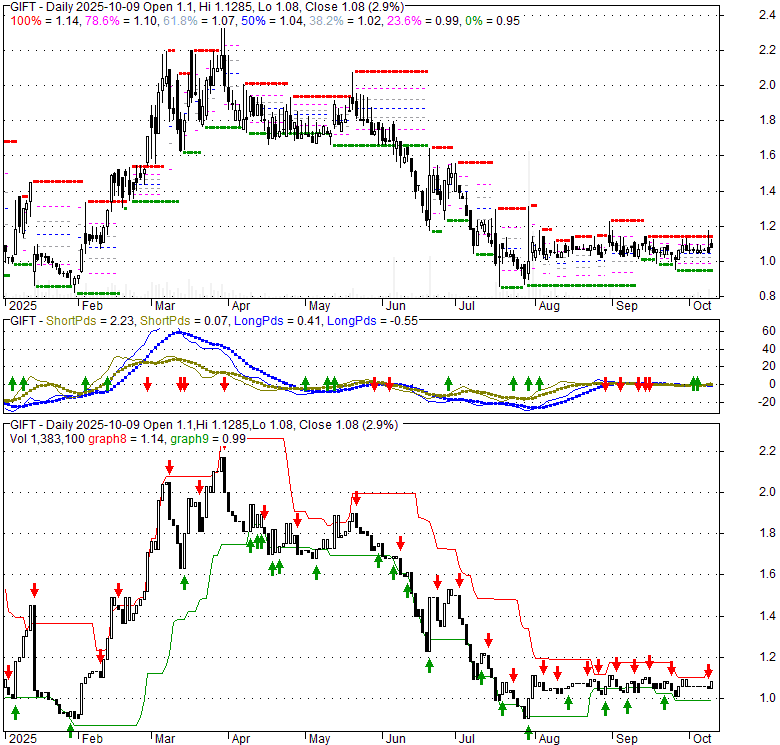Click the 'ShortPds = 2.23' indicator label
780x745 pixels.
[x=90, y=321]
